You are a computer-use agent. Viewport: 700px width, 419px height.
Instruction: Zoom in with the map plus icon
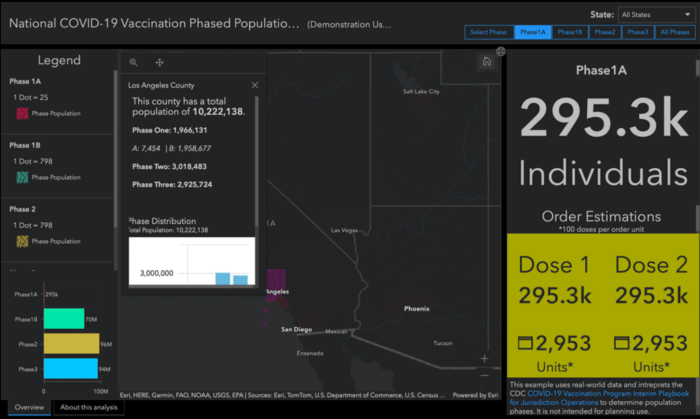coord(484,358)
